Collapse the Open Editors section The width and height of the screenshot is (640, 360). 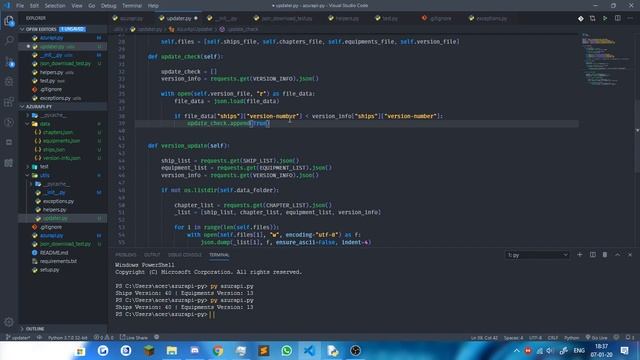(x=63, y=29)
